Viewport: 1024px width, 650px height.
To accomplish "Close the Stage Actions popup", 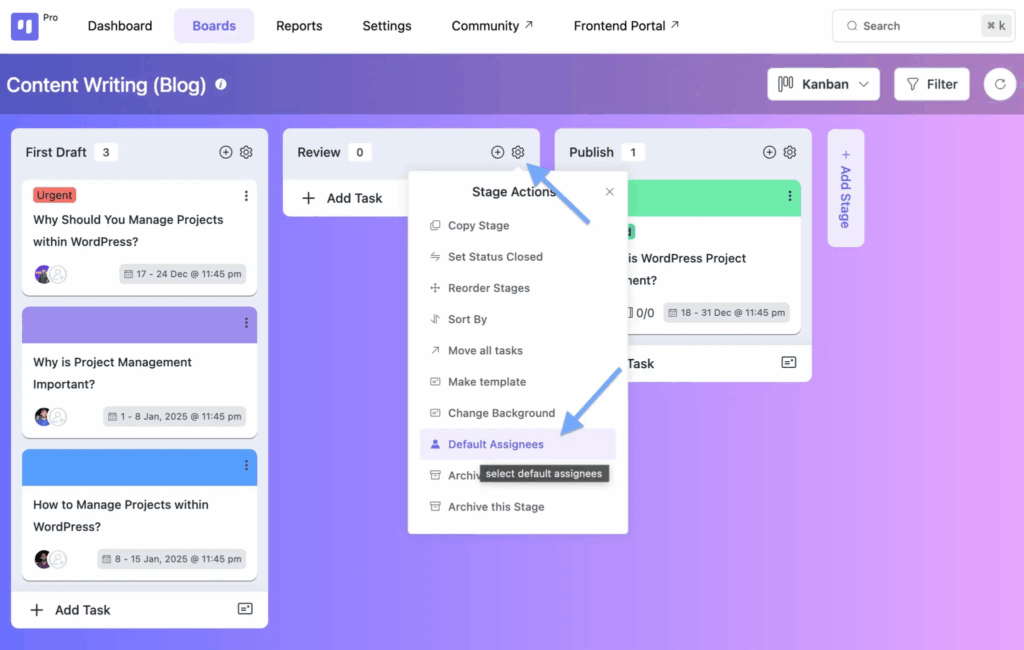I will coord(610,192).
